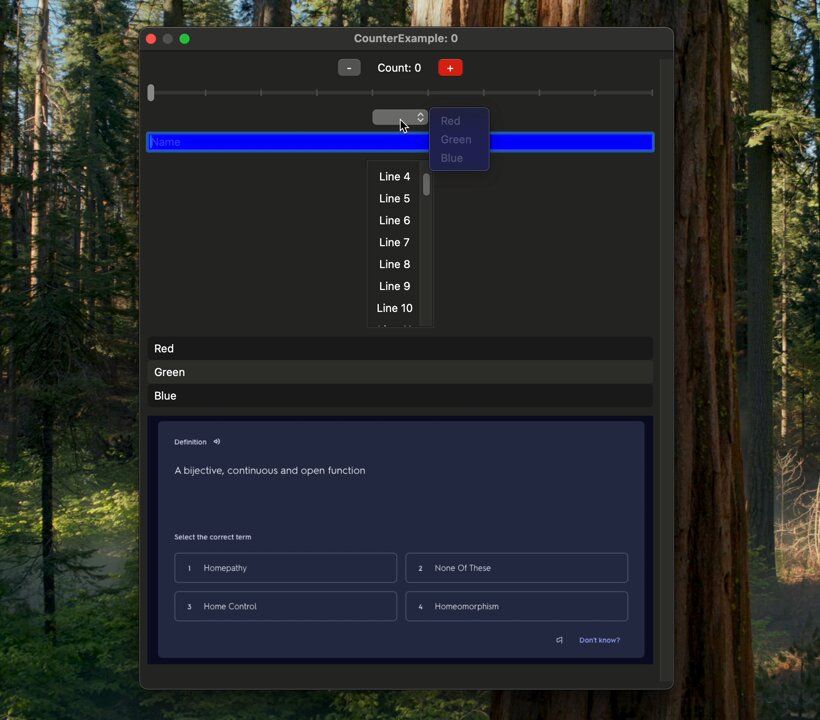Select the Green row in the table
This screenshot has width=820, height=720.
pyautogui.click(x=400, y=372)
